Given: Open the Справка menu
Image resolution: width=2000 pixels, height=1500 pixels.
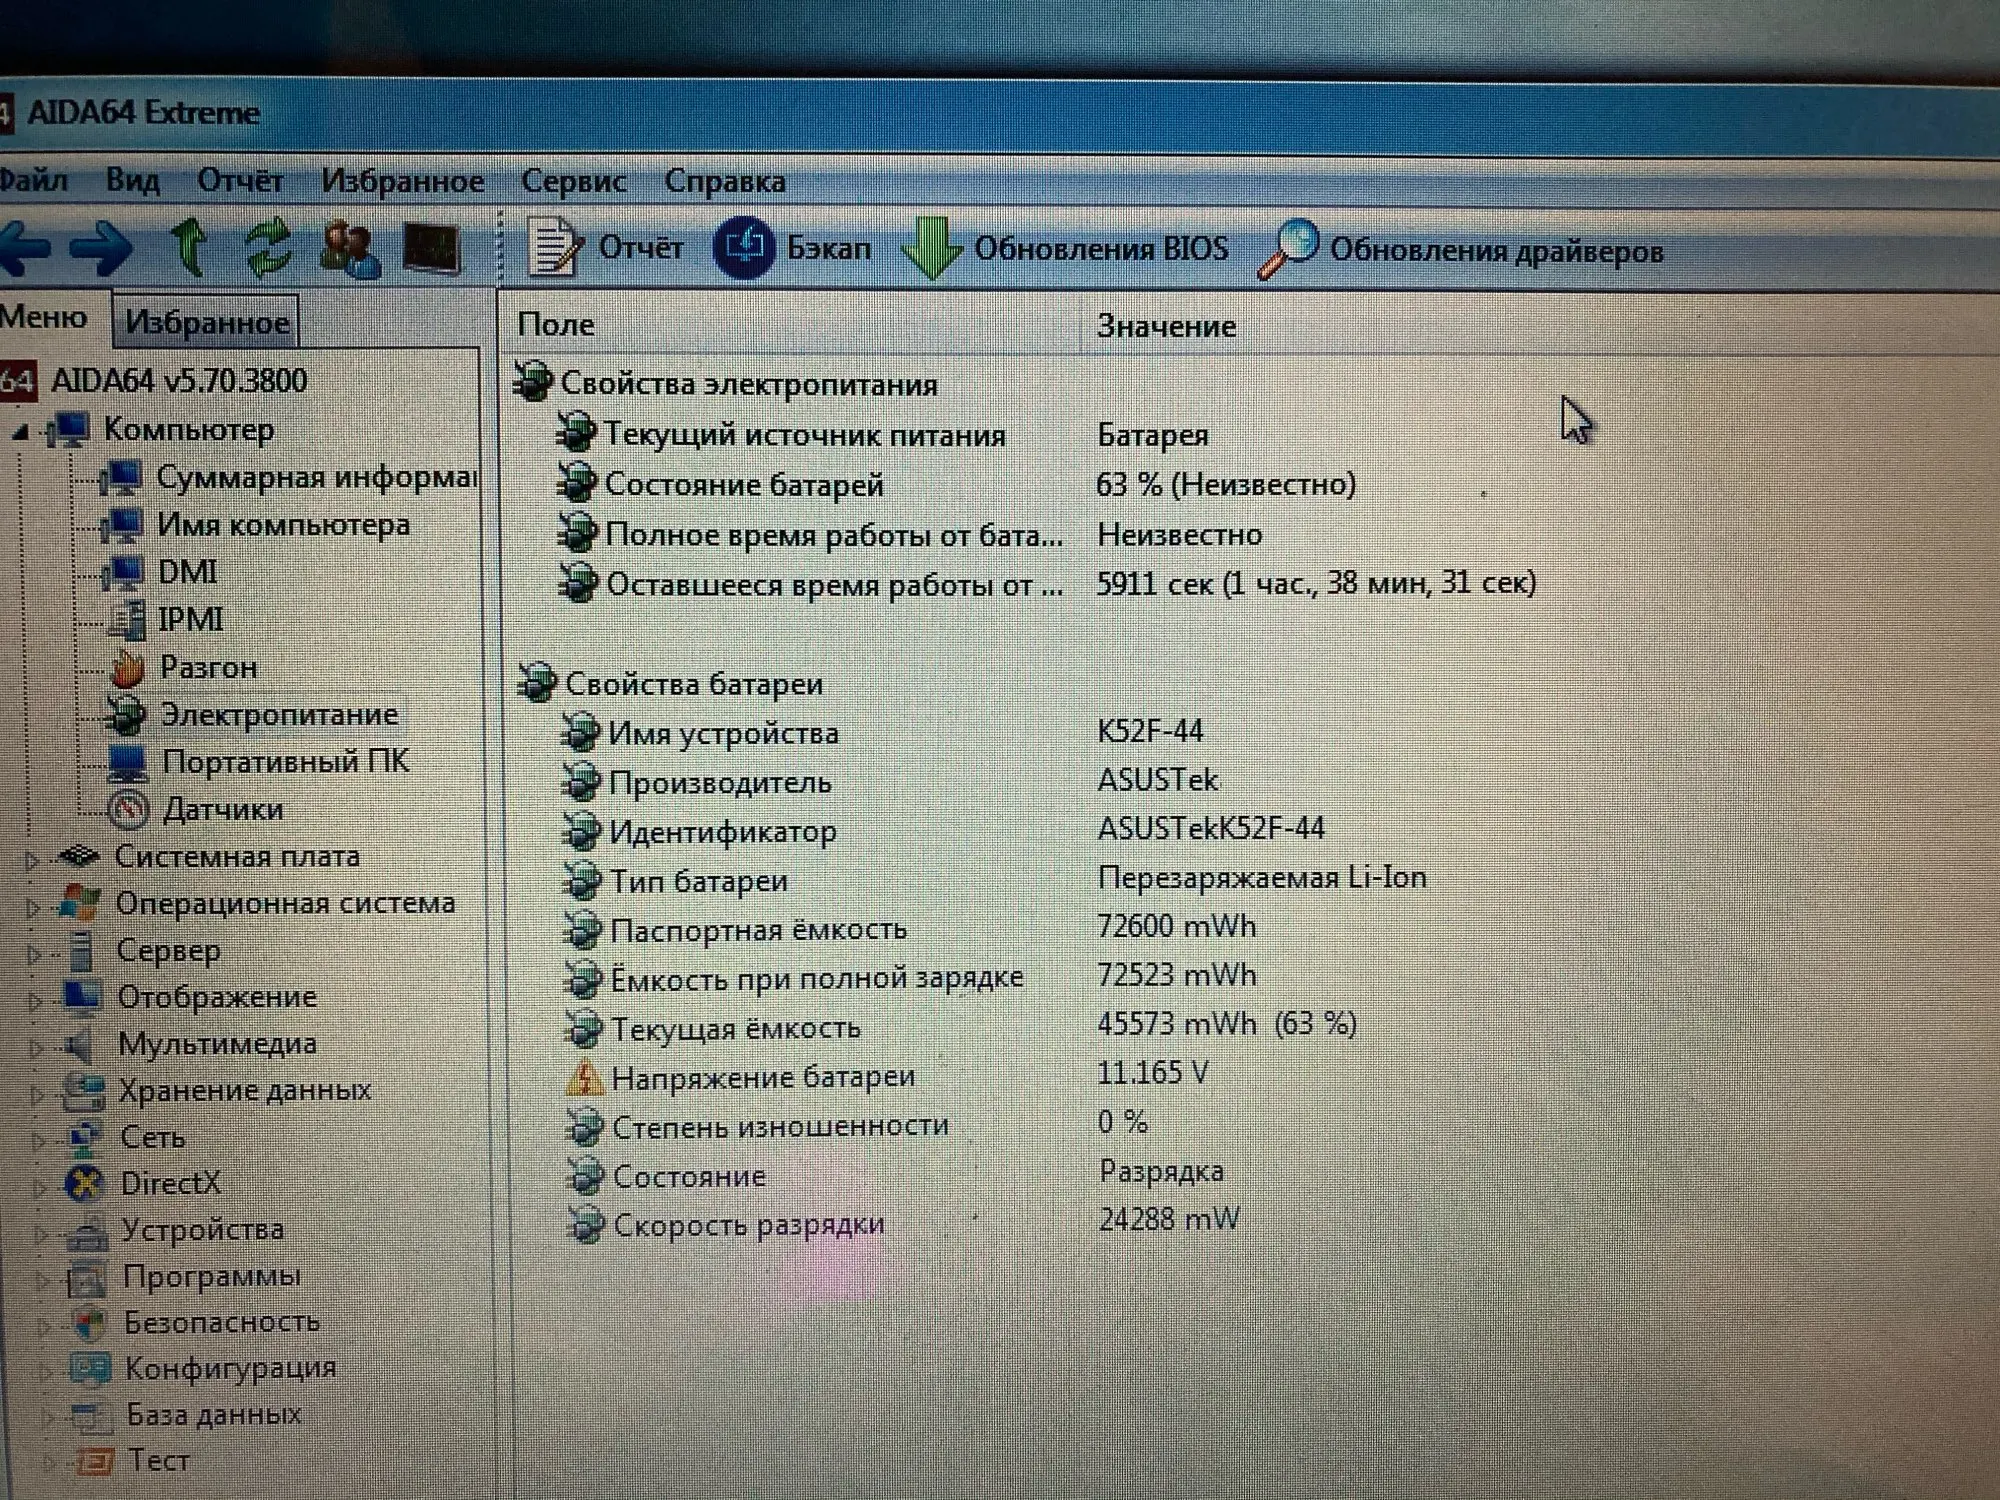Looking at the screenshot, I should click(x=724, y=182).
